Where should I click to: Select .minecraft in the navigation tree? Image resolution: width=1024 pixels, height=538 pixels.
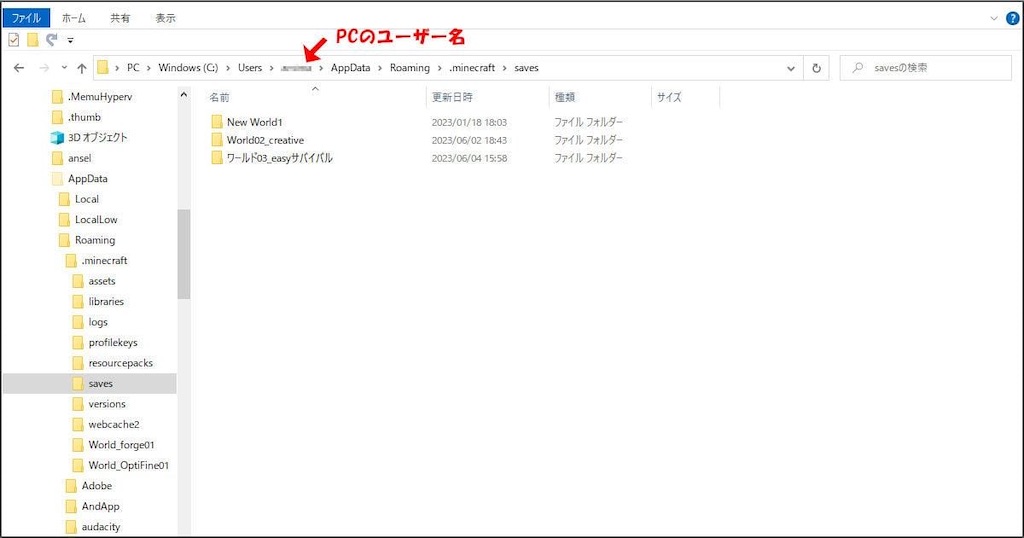104,261
